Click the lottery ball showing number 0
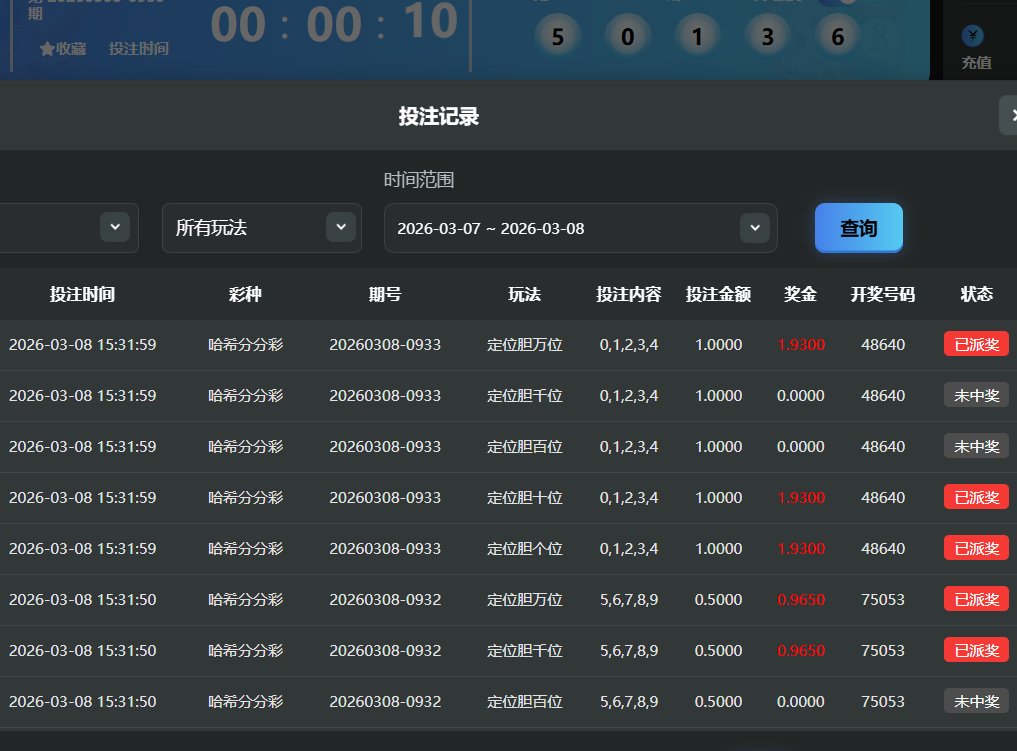Image resolution: width=1017 pixels, height=751 pixels. coord(627,38)
